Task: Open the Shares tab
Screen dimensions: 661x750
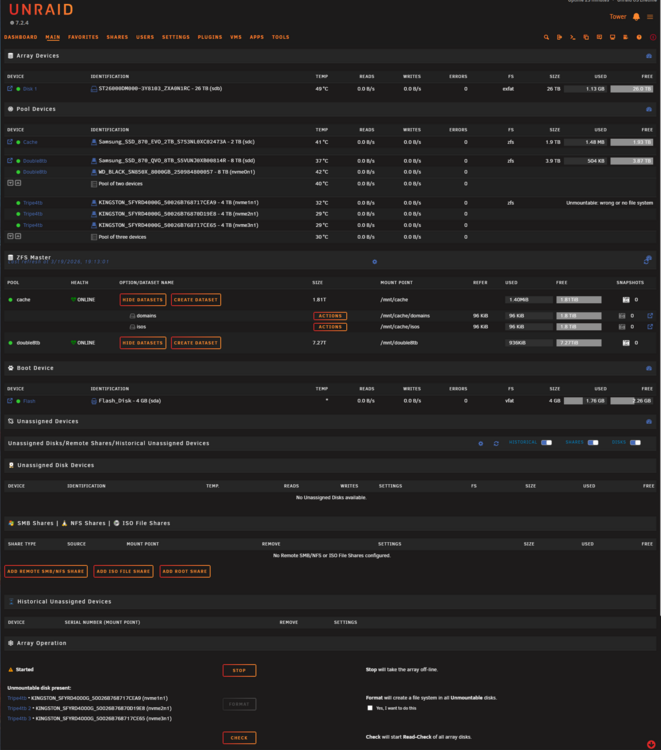Action: [x=117, y=37]
